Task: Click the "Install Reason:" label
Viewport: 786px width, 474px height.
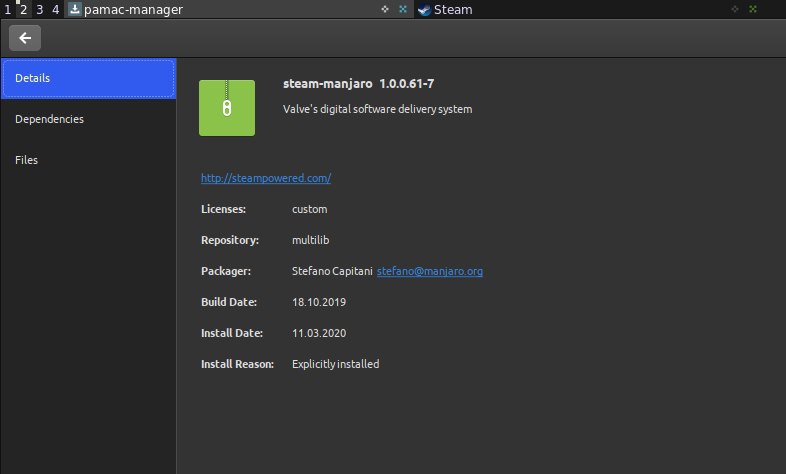Action: point(238,364)
